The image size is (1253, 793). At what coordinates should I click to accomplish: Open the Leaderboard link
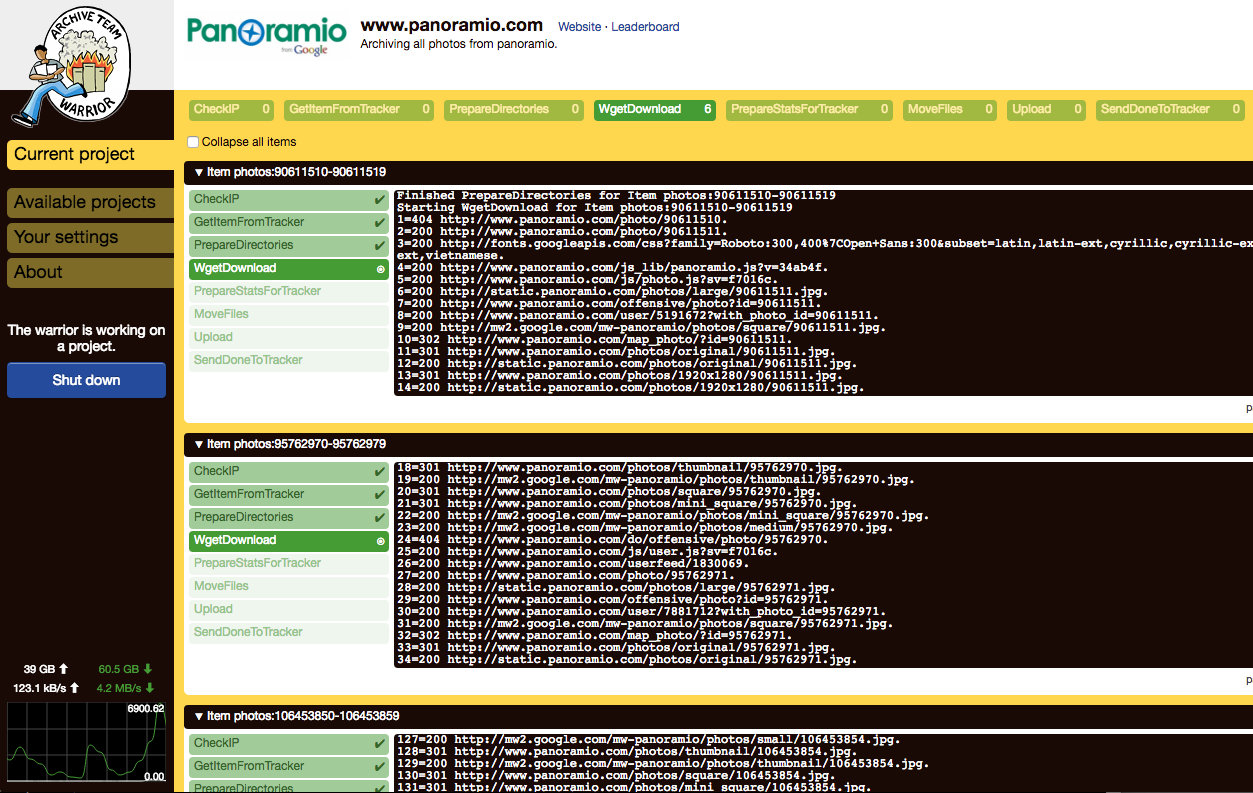point(645,27)
